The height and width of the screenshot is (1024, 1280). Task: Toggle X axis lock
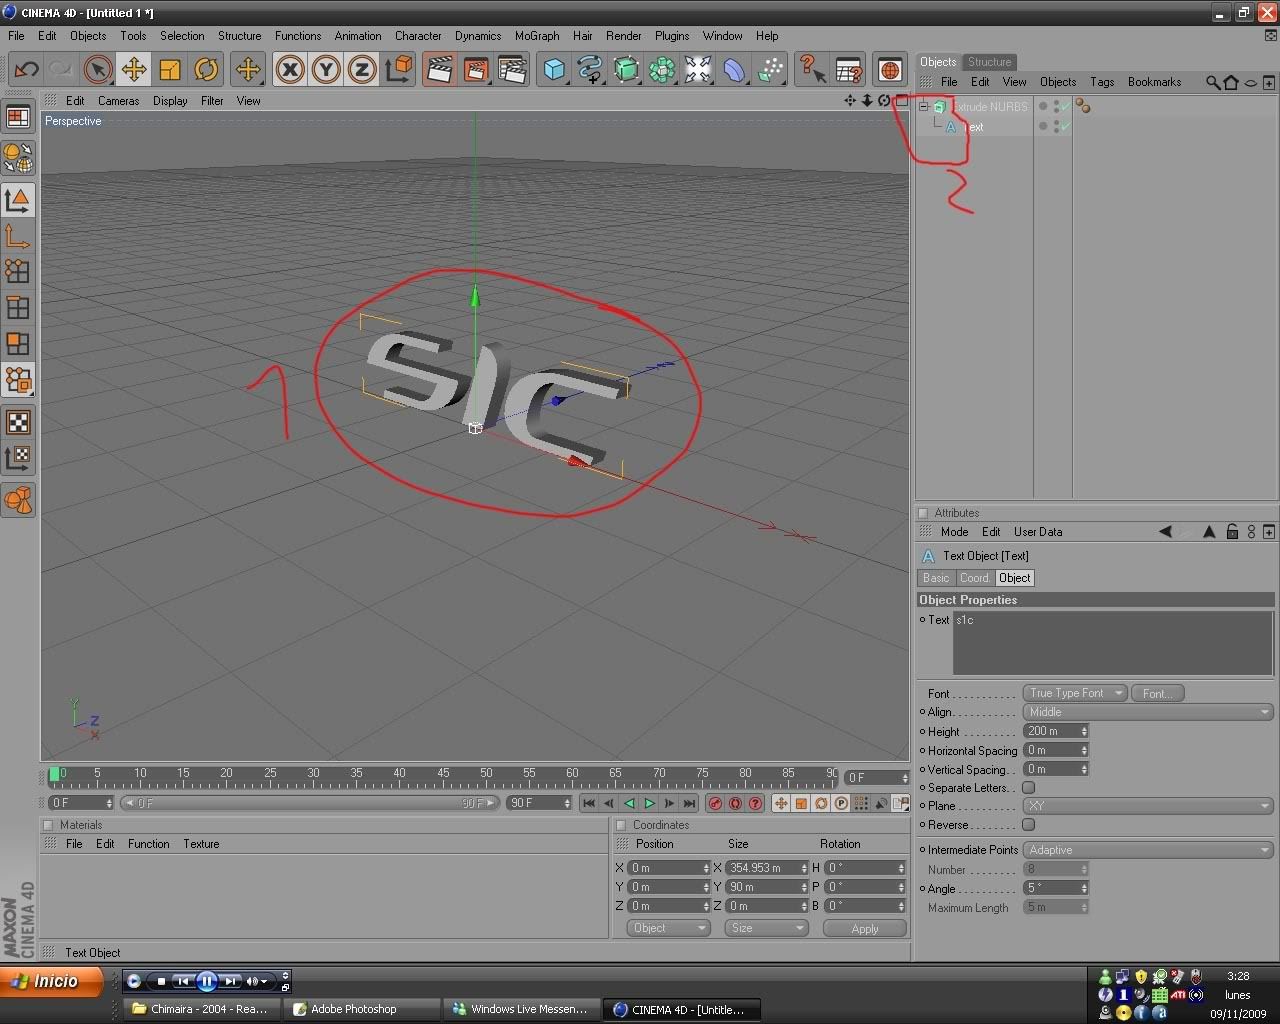click(x=290, y=69)
